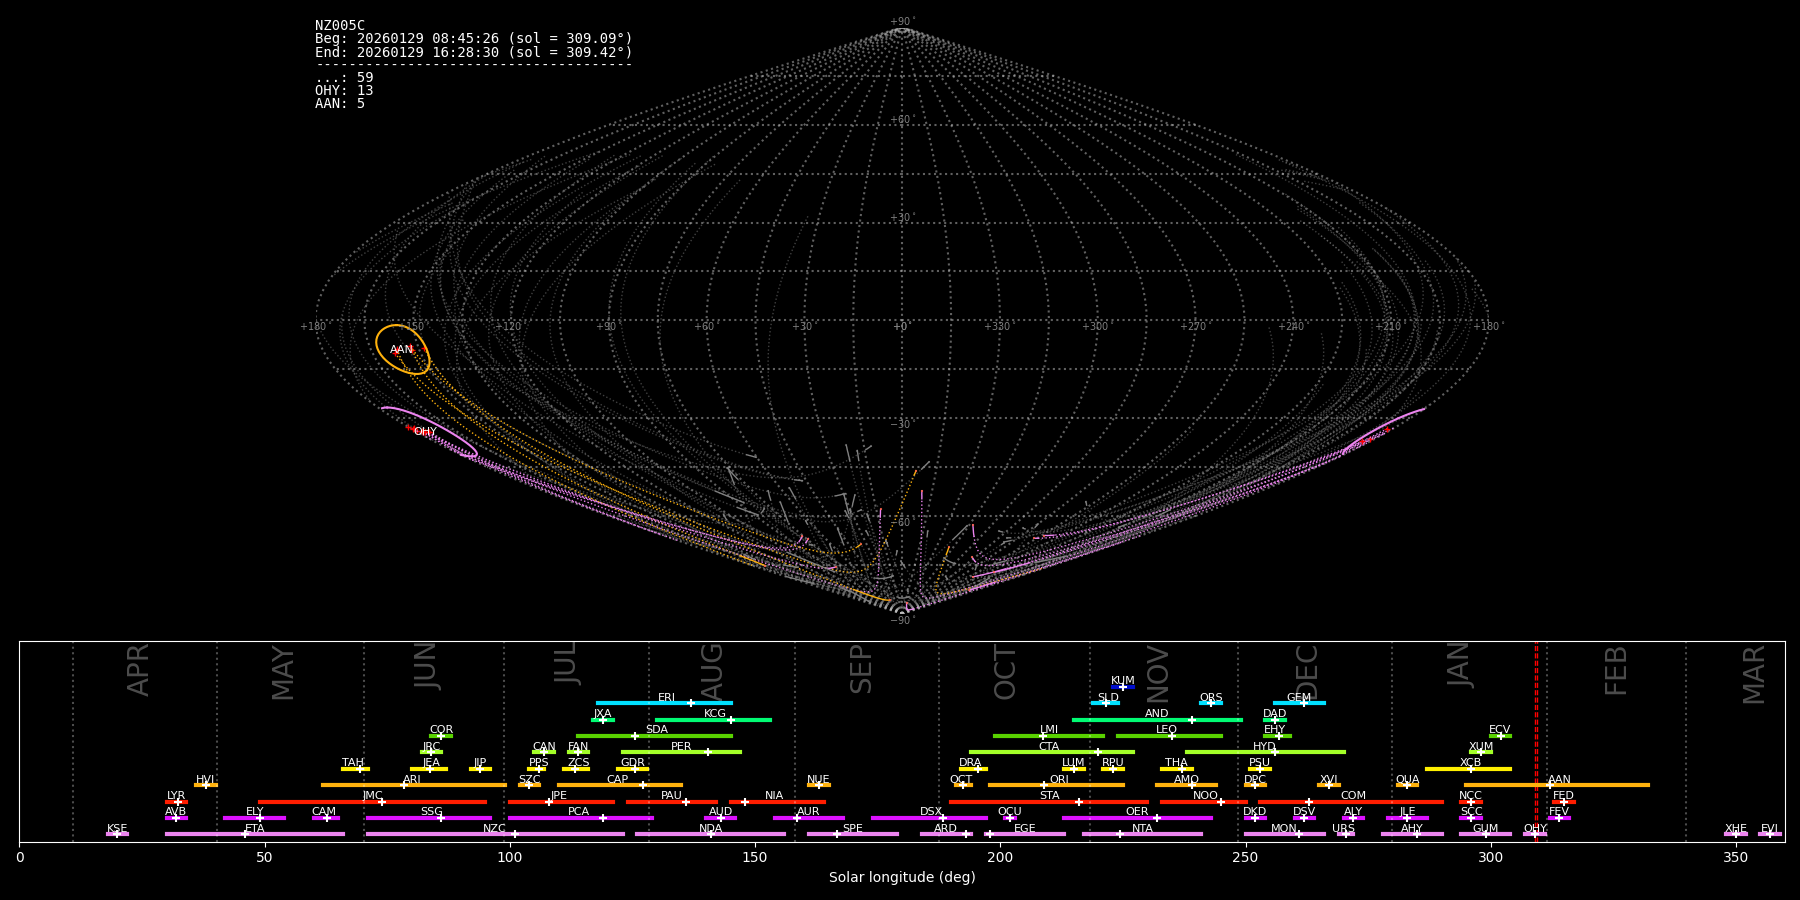Screen dimensions: 1800x900
Task: Click the QUA shower label
Action: [x=1408, y=780]
